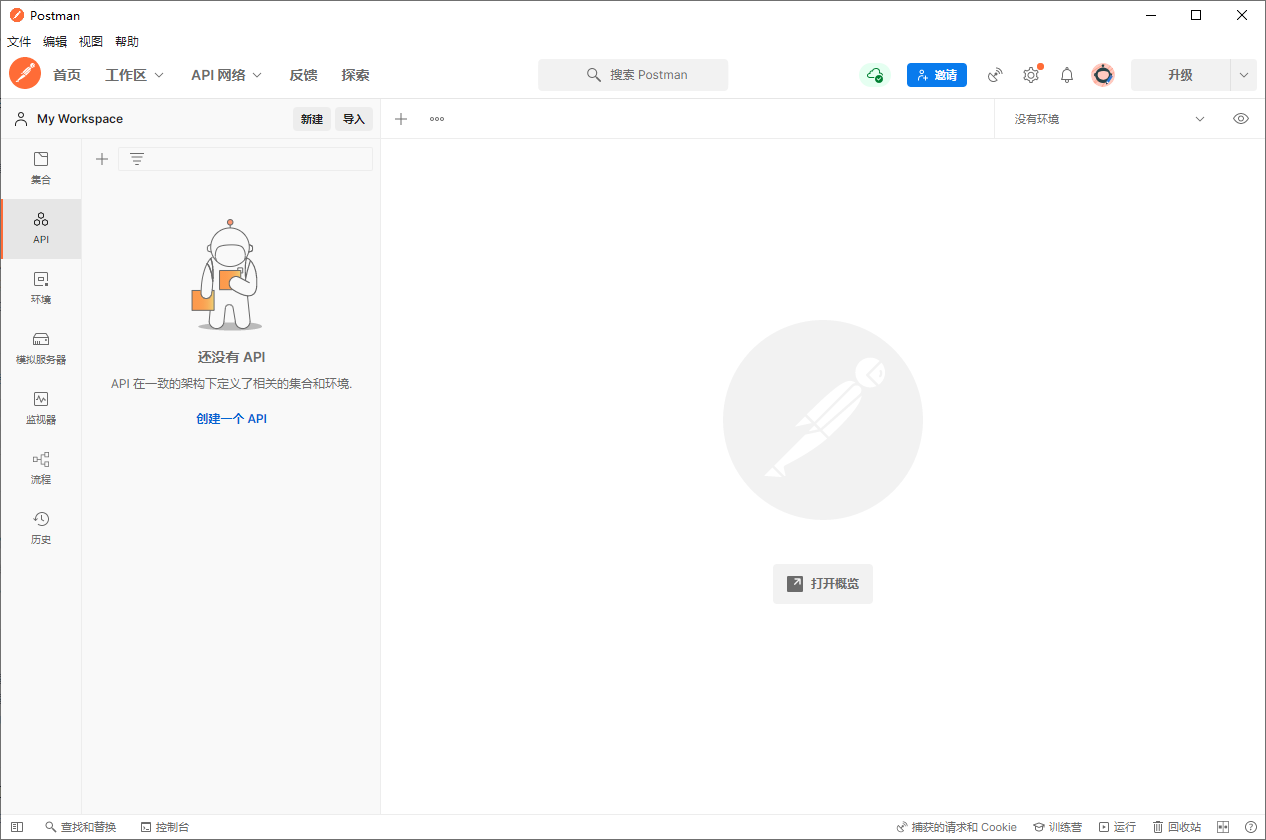The height and width of the screenshot is (840, 1266).
Task: Open settings via the gear icon
Action: click(x=1031, y=75)
